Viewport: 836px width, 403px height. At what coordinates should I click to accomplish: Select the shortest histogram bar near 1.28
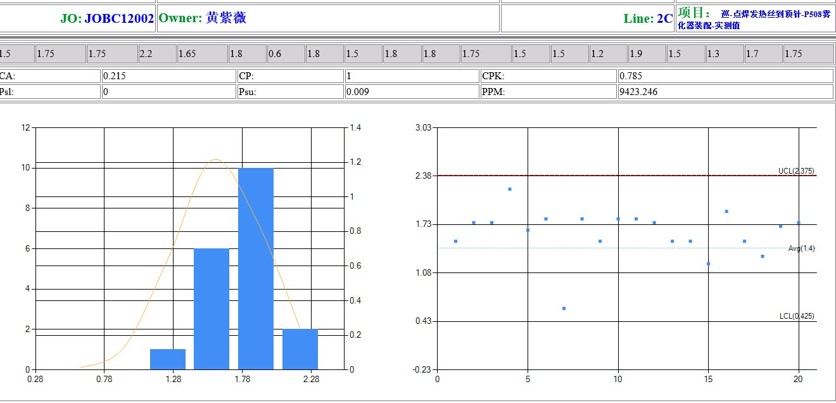point(168,358)
